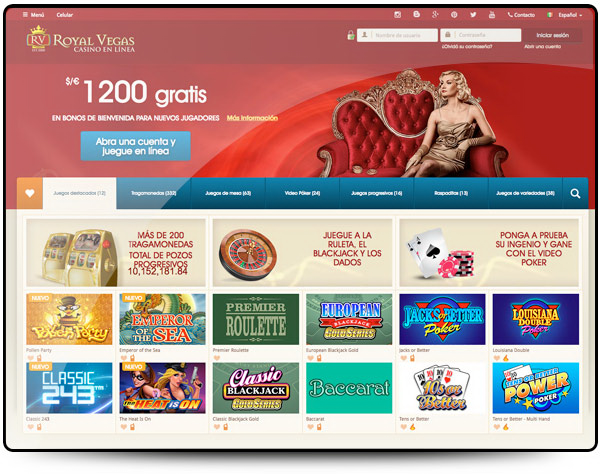Open the Google Plus icon
Screen dimensions: 600x474
(x=435, y=15)
